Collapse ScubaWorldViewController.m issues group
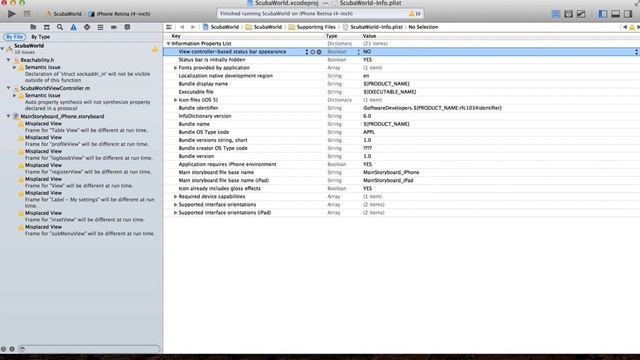The image size is (640, 360). click(x=9, y=88)
